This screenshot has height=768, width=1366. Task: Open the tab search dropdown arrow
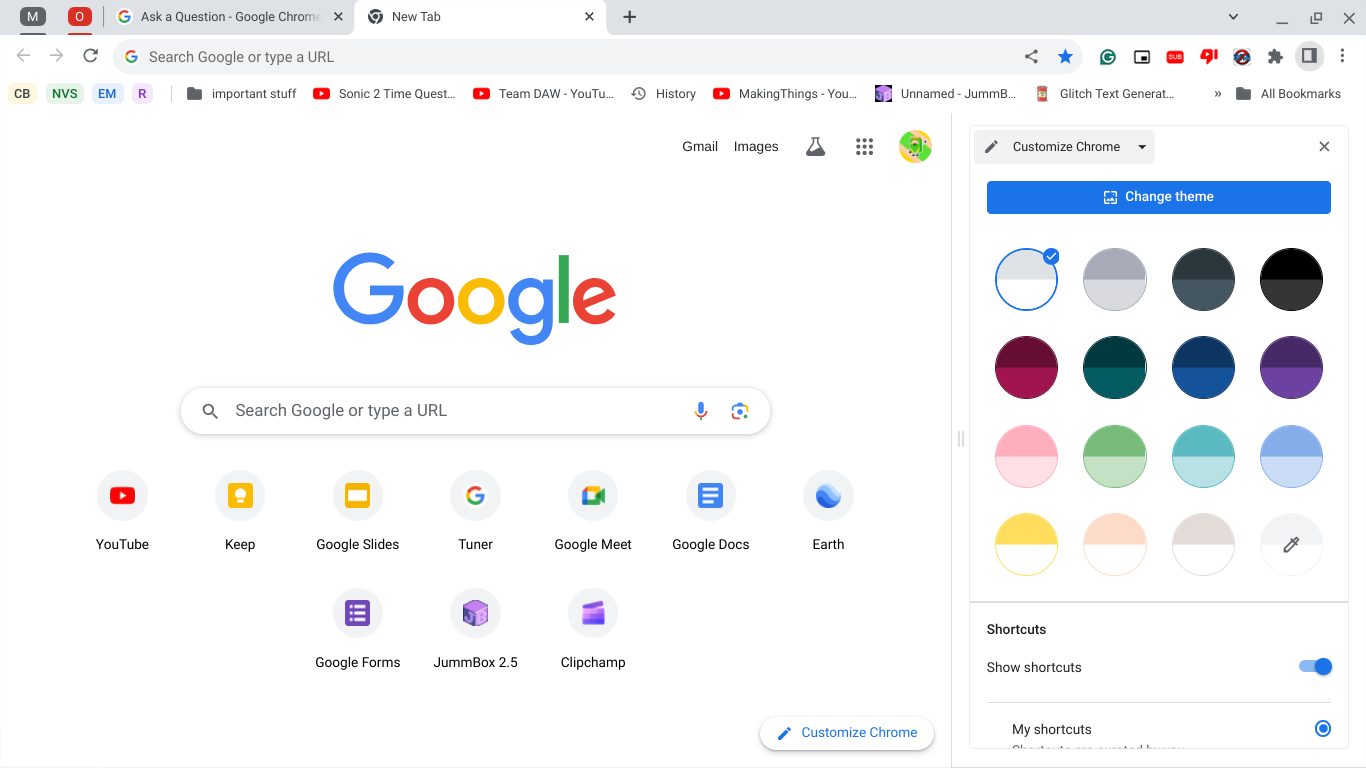tap(1233, 17)
